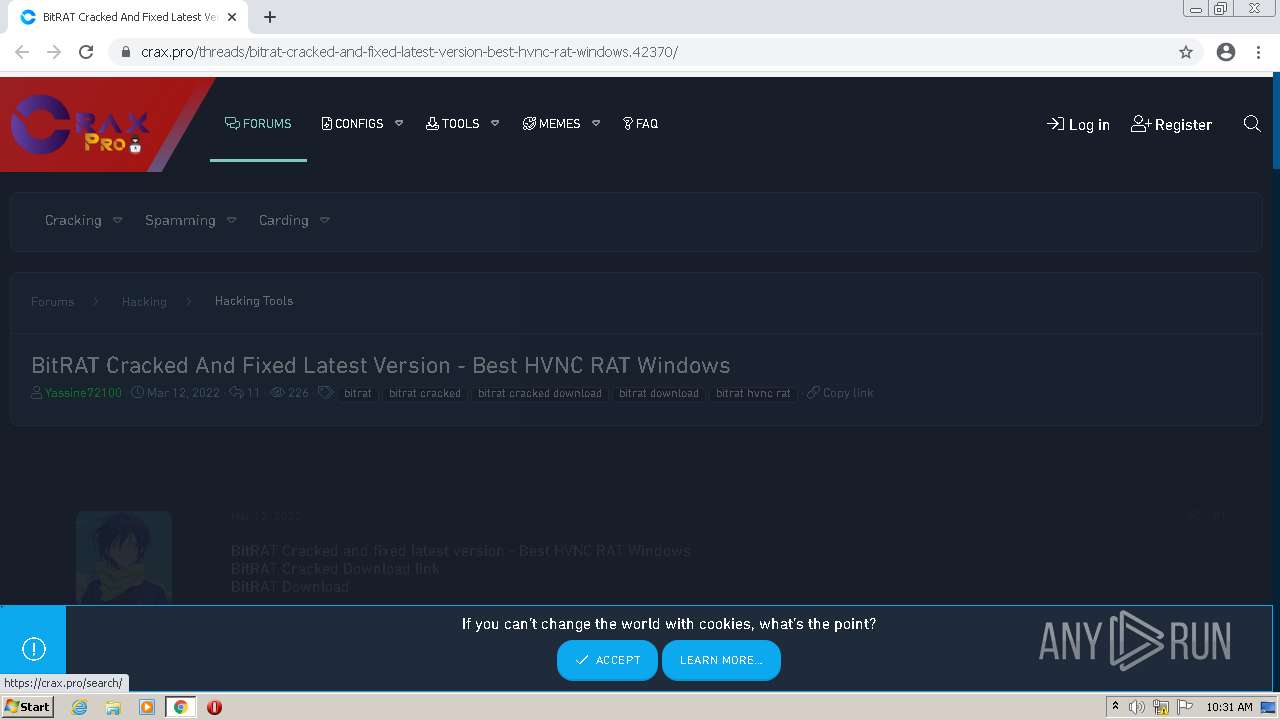The image size is (1280, 720).
Task: Go to the Forums breadcrumb
Action: click(52, 301)
